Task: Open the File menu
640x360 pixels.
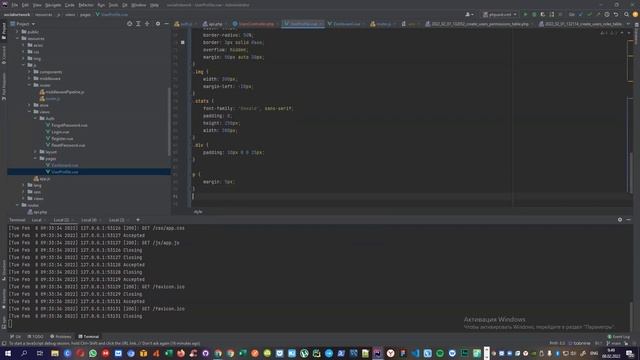Action: coord(15,5)
